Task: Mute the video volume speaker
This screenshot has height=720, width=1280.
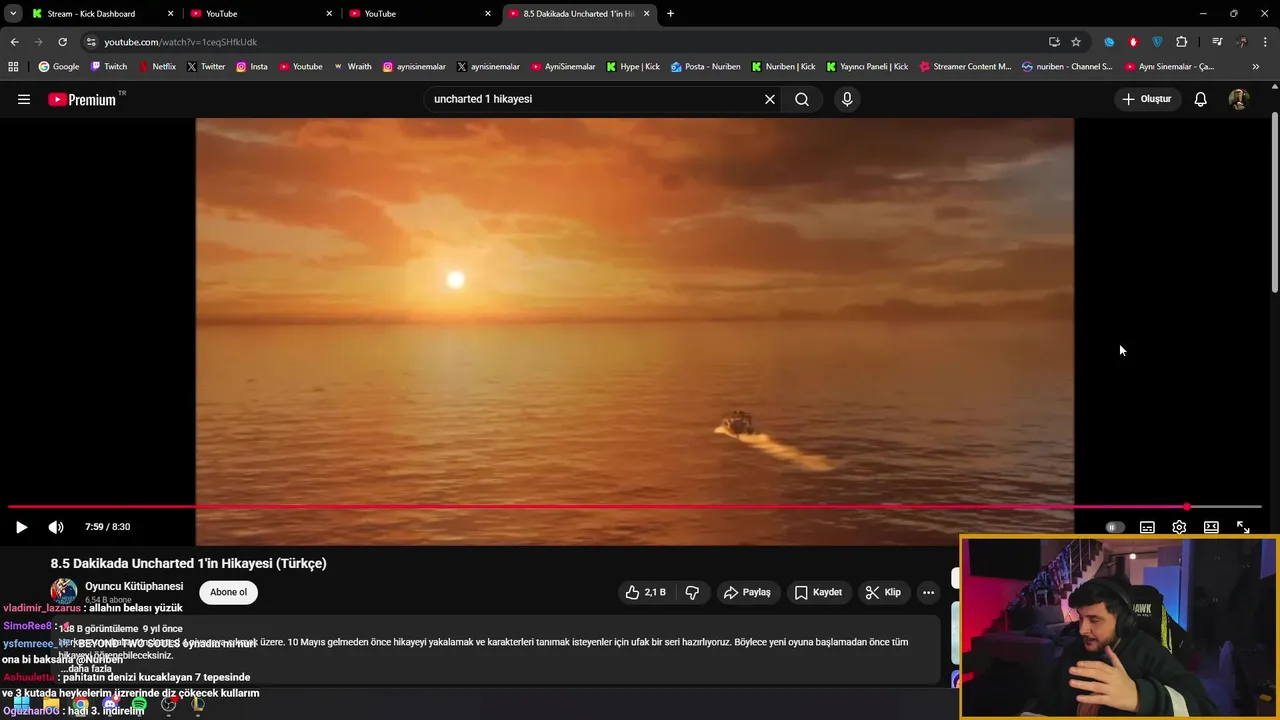Action: [56, 527]
